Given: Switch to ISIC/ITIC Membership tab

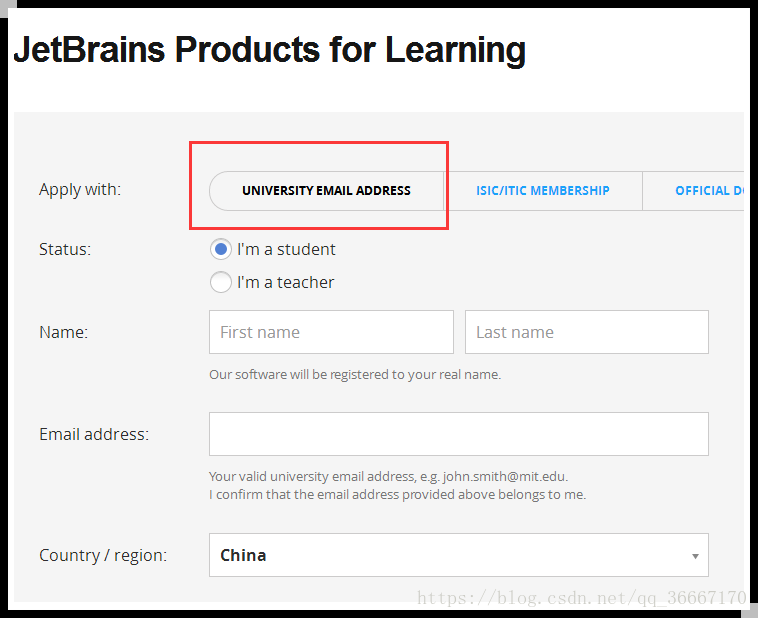Looking at the screenshot, I should [542, 190].
